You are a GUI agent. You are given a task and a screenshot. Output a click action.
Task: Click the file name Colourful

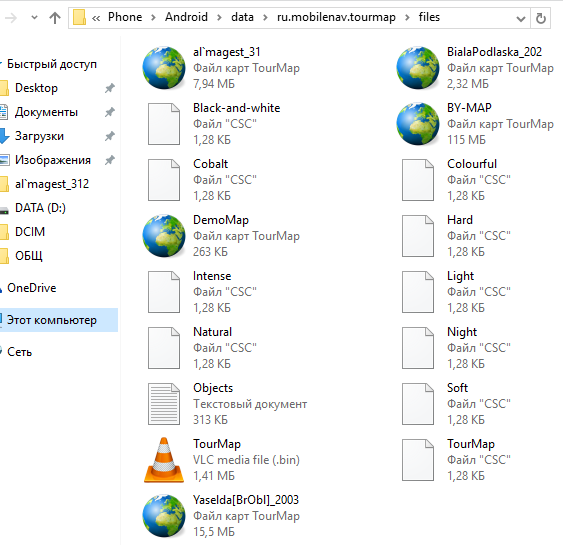472,164
